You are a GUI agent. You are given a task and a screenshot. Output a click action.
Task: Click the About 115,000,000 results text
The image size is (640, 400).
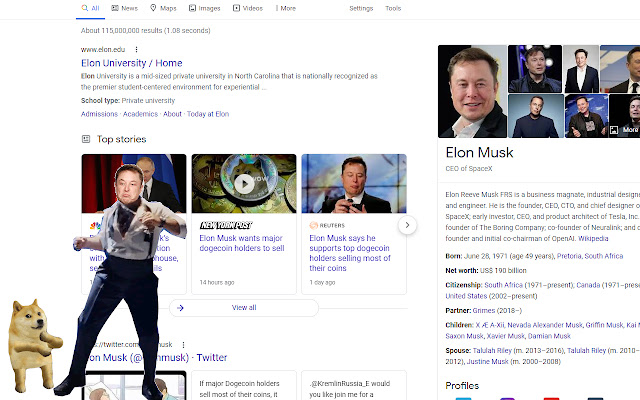[145, 31]
